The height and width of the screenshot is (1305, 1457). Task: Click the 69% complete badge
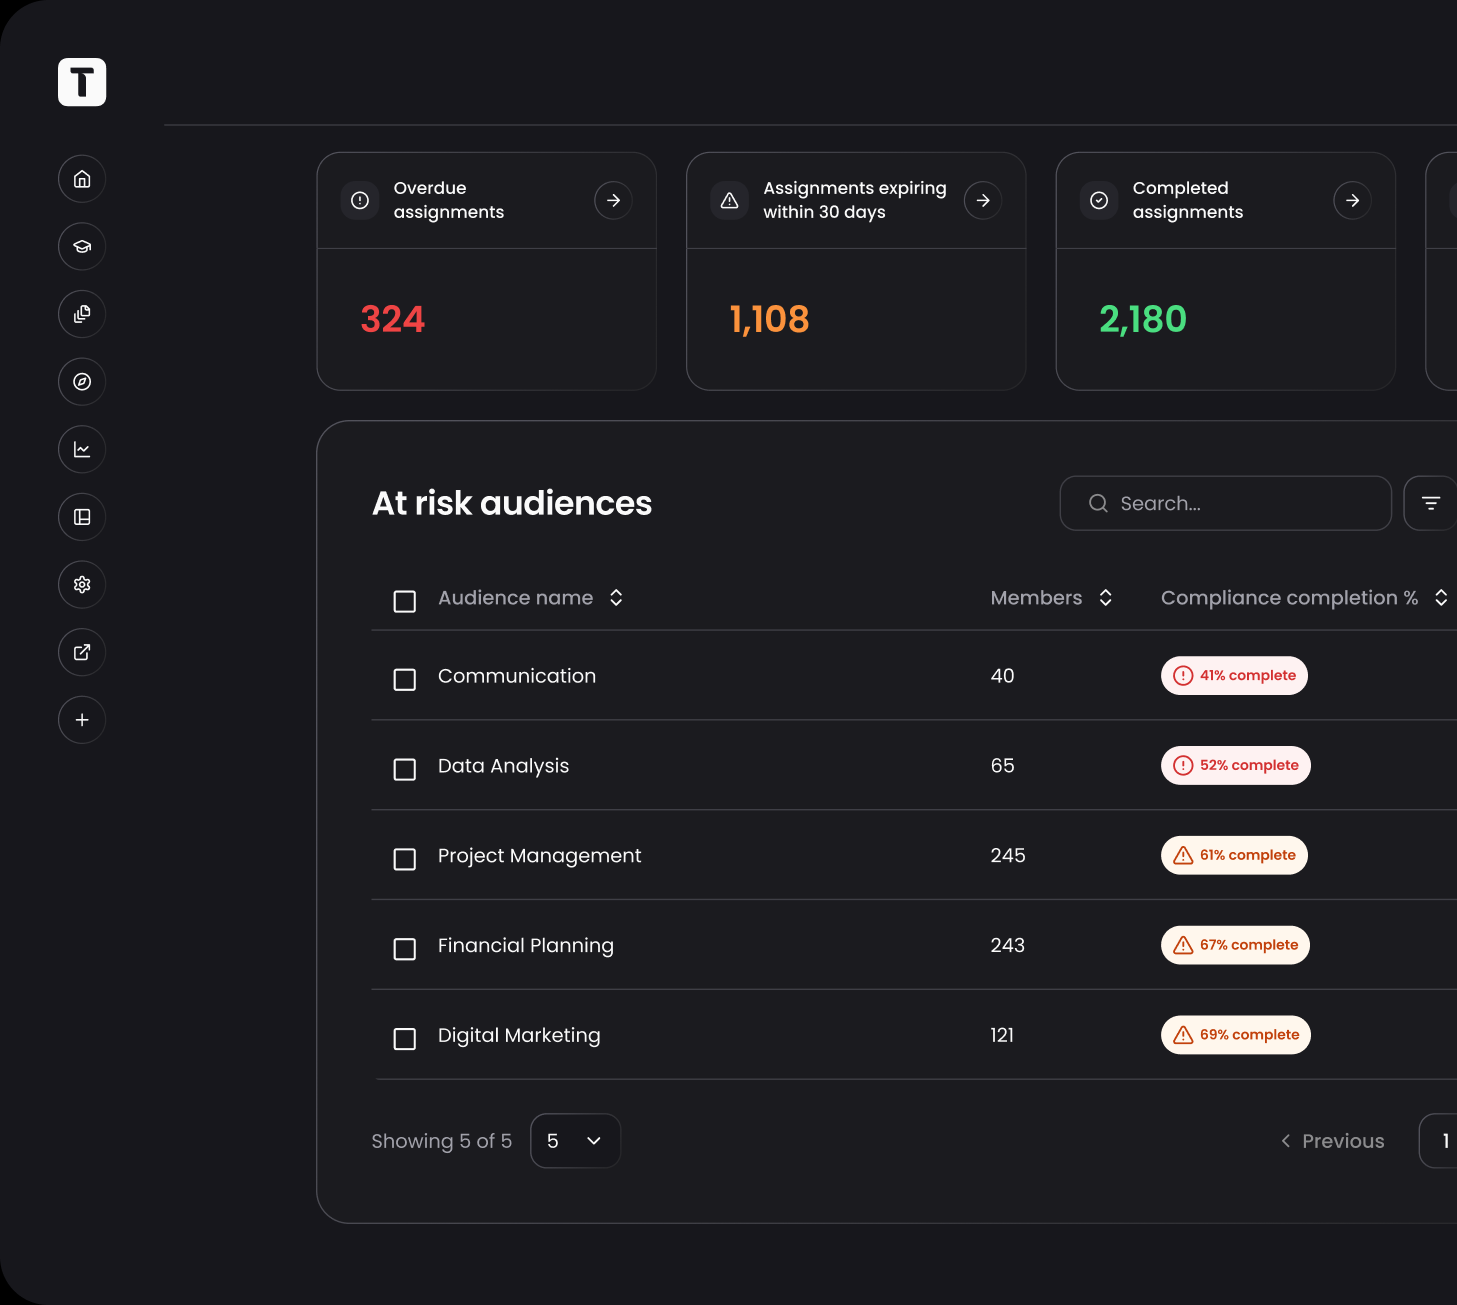tap(1236, 1035)
